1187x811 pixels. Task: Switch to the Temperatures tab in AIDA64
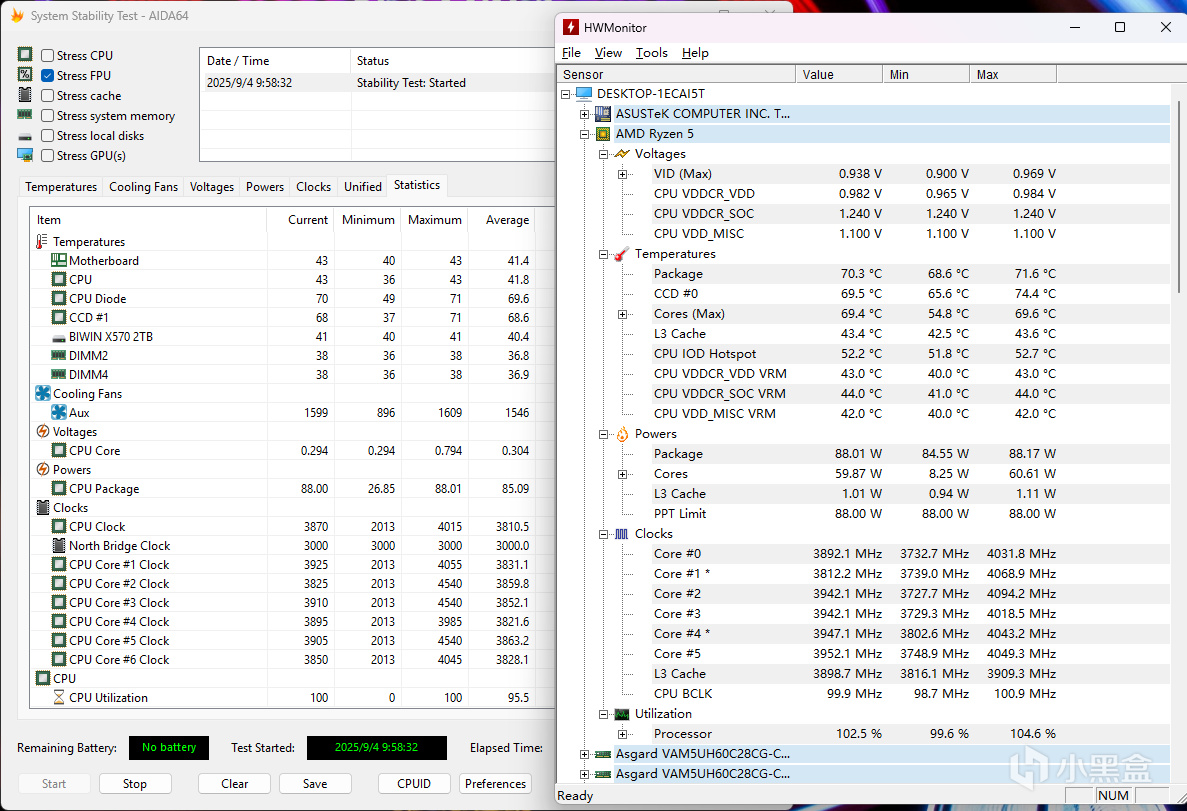coord(61,187)
